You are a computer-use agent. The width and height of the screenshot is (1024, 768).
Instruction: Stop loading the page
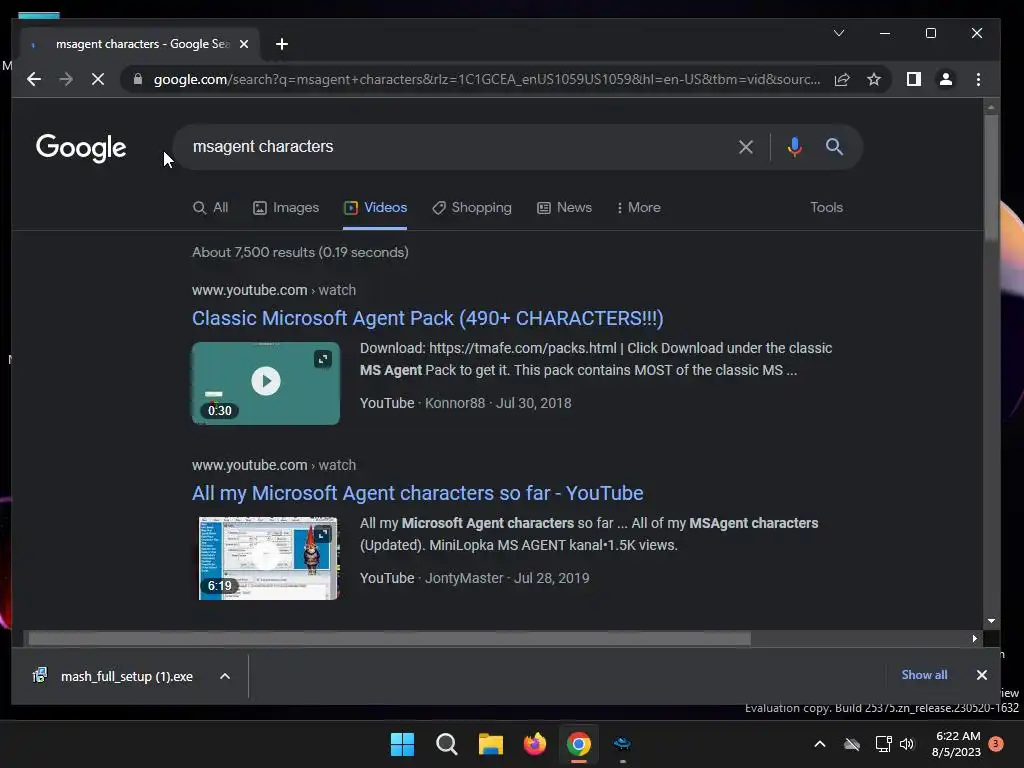98,80
